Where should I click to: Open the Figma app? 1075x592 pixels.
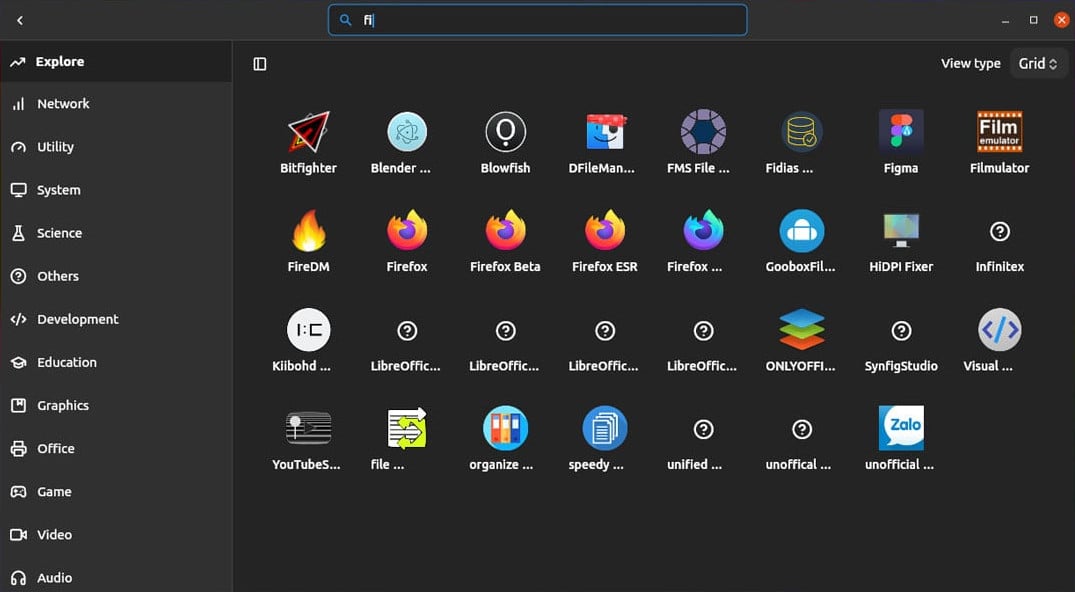coord(901,132)
